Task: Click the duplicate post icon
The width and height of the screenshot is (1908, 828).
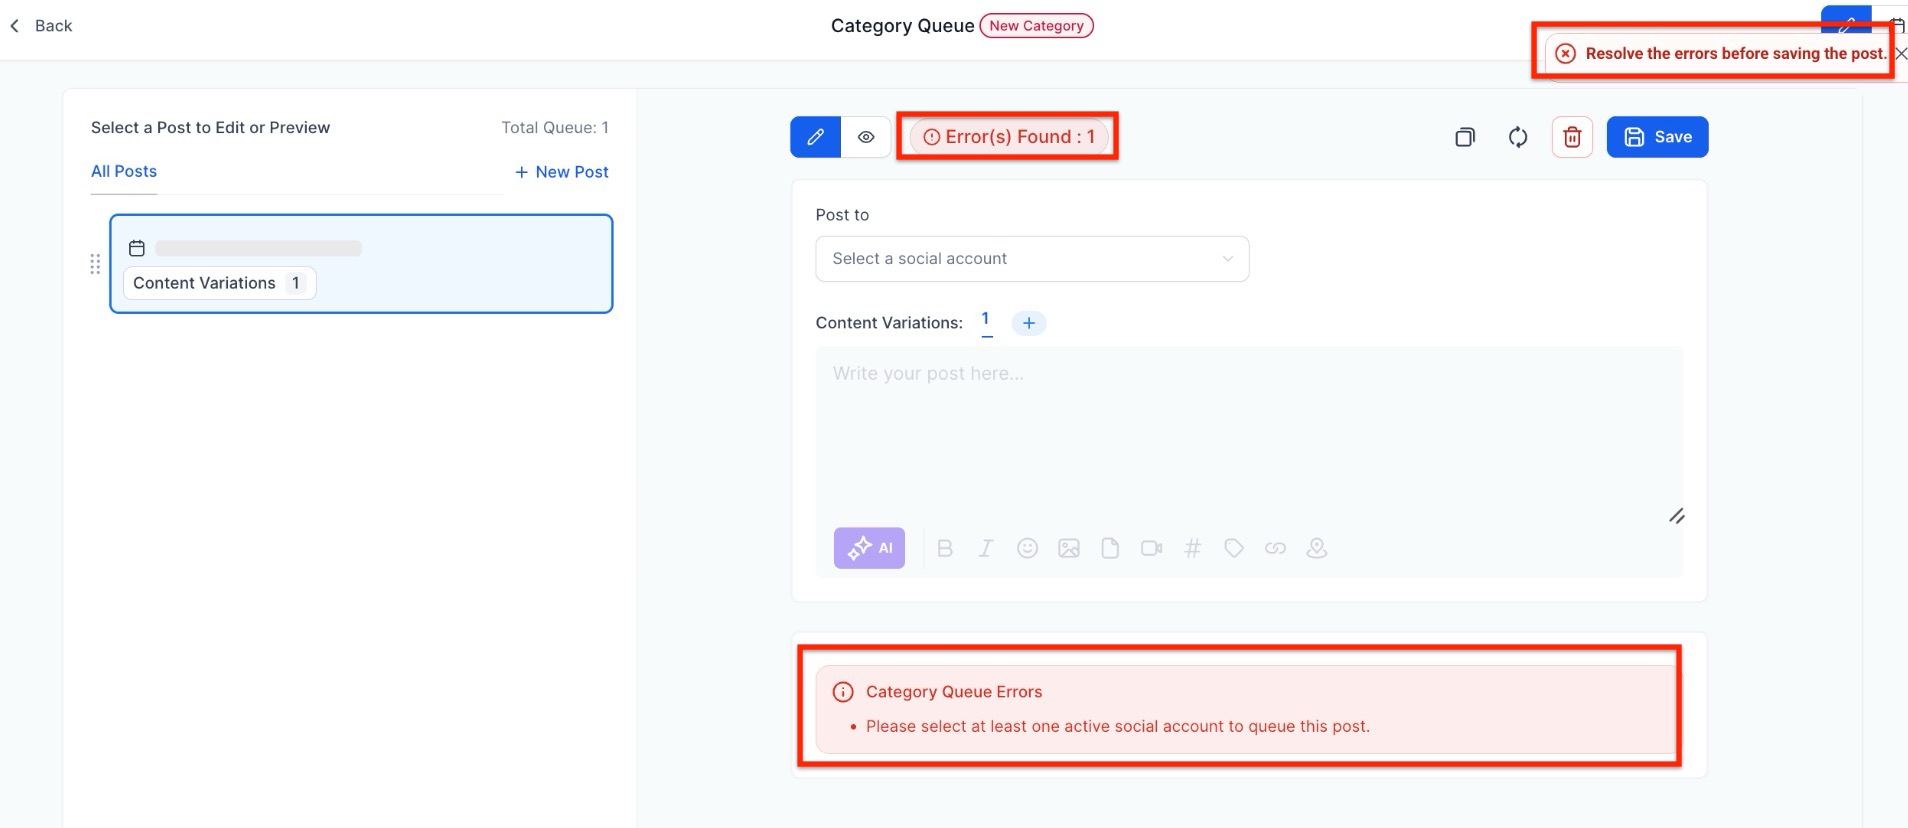Action: (x=1465, y=137)
